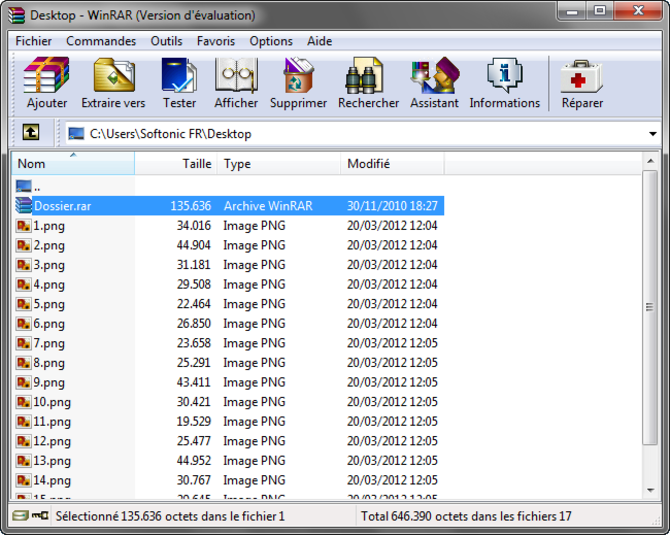Click the computer icon in address bar
Image resolution: width=670 pixels, height=535 pixels.
(76, 134)
